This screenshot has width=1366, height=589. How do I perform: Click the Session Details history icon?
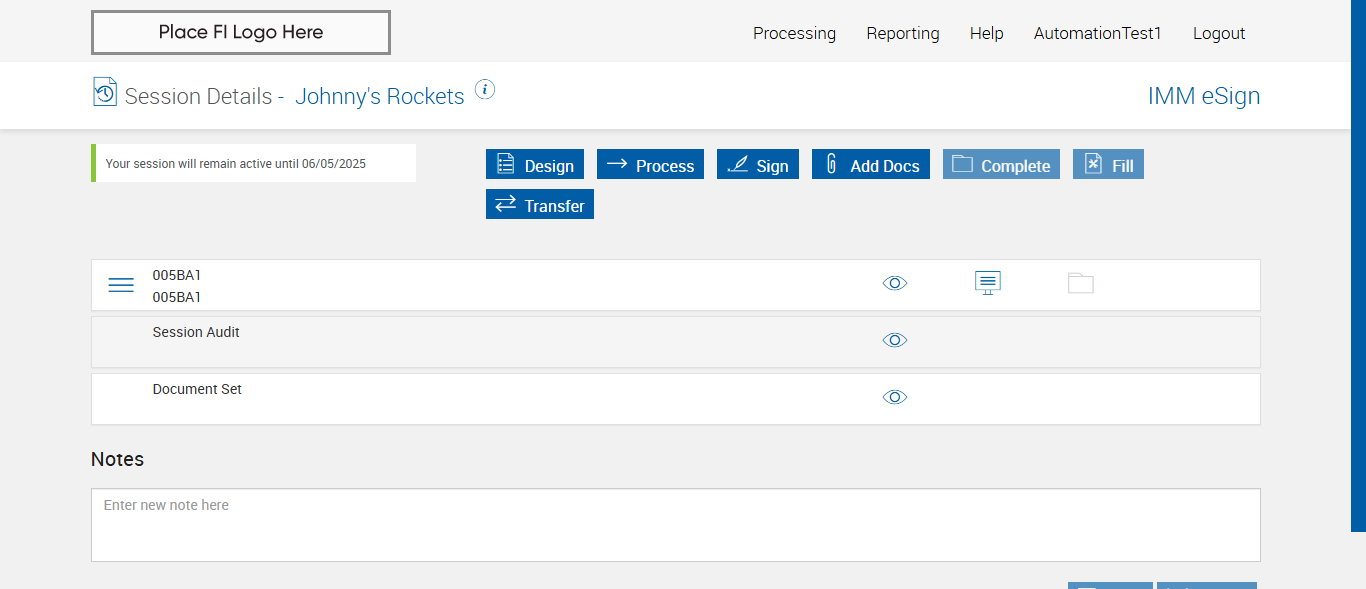click(105, 92)
